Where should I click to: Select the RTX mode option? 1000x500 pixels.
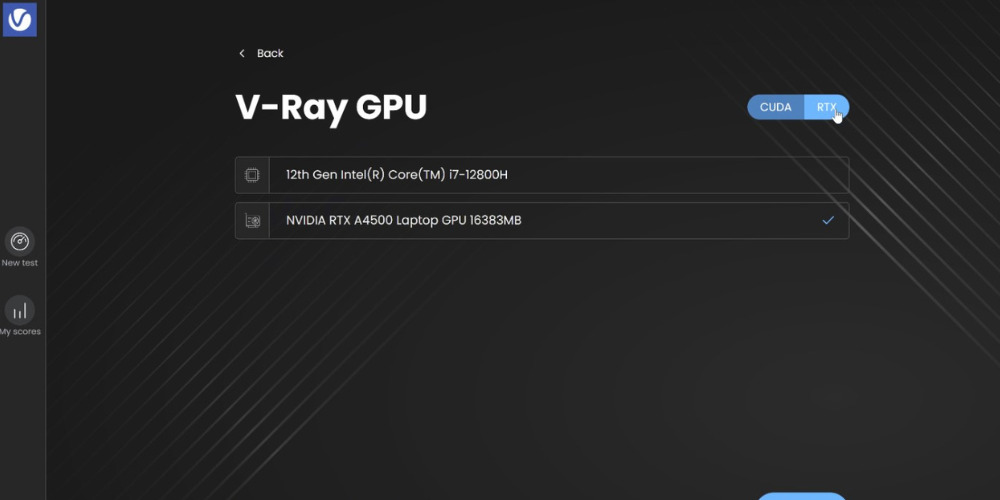[826, 107]
